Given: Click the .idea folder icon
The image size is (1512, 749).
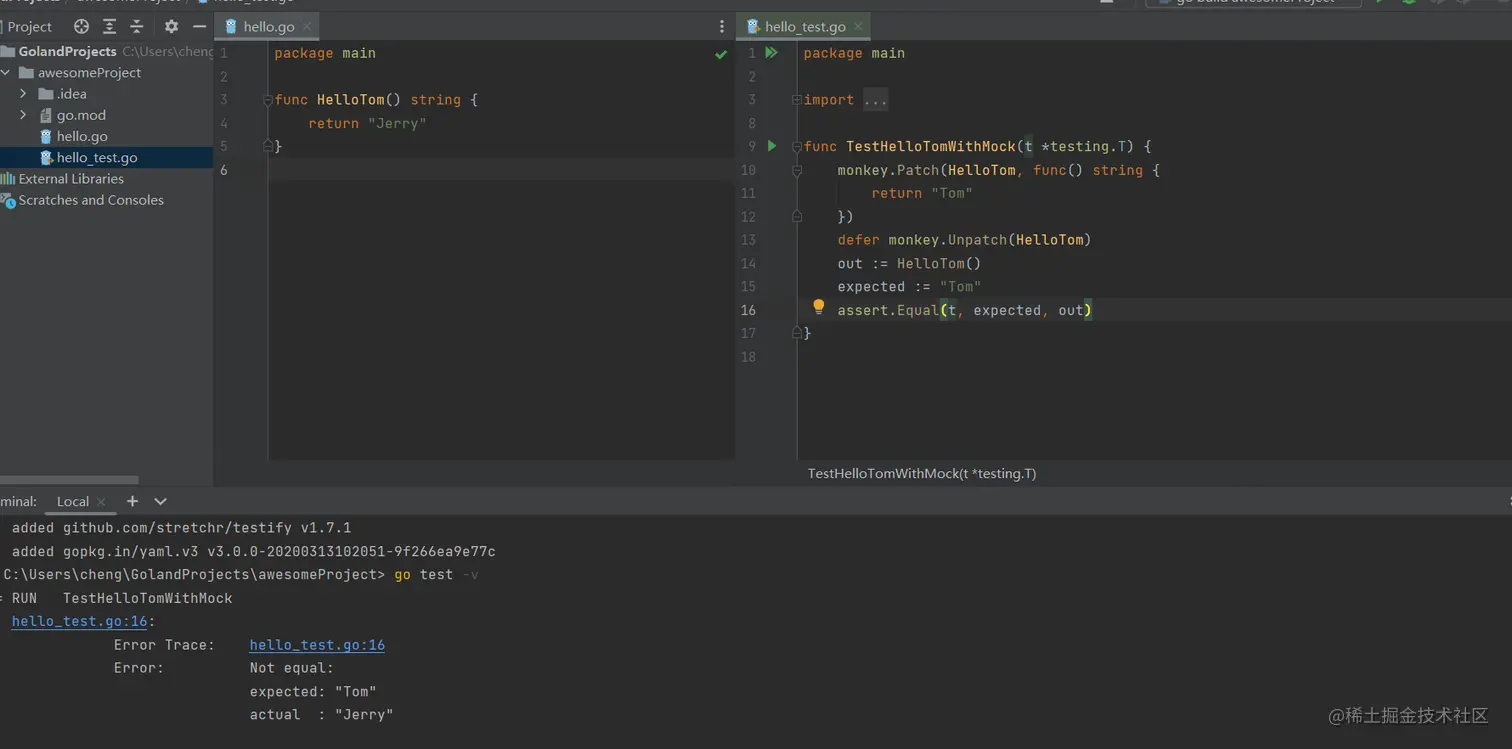Looking at the screenshot, I should pos(46,94).
